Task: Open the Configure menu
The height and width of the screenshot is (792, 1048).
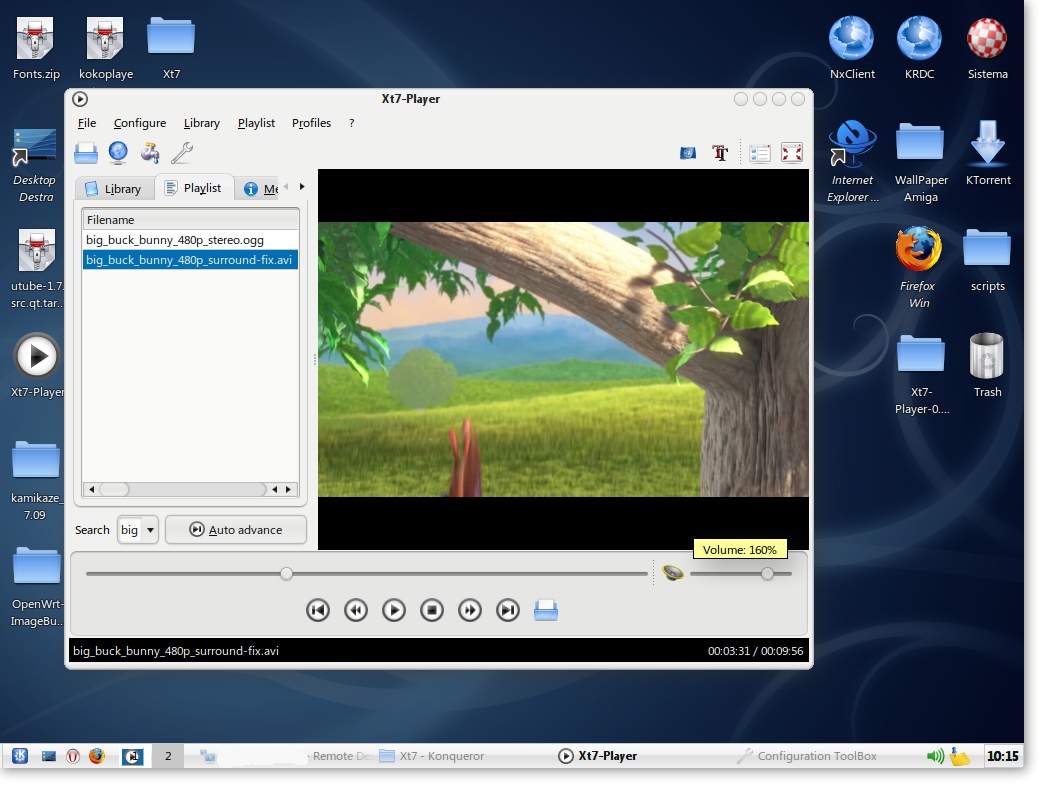Action: coord(140,123)
